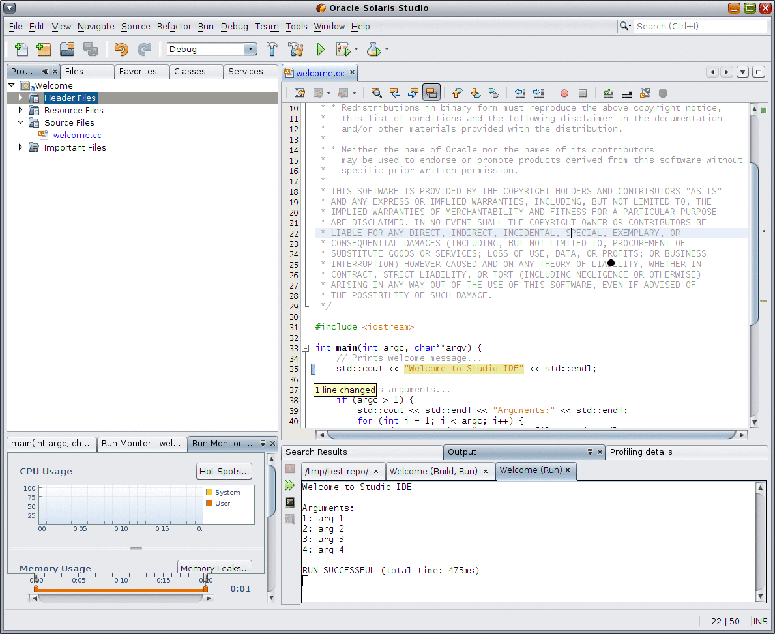775x634 pixels.
Task: Click the Memory Leaks button
Action: point(215,568)
